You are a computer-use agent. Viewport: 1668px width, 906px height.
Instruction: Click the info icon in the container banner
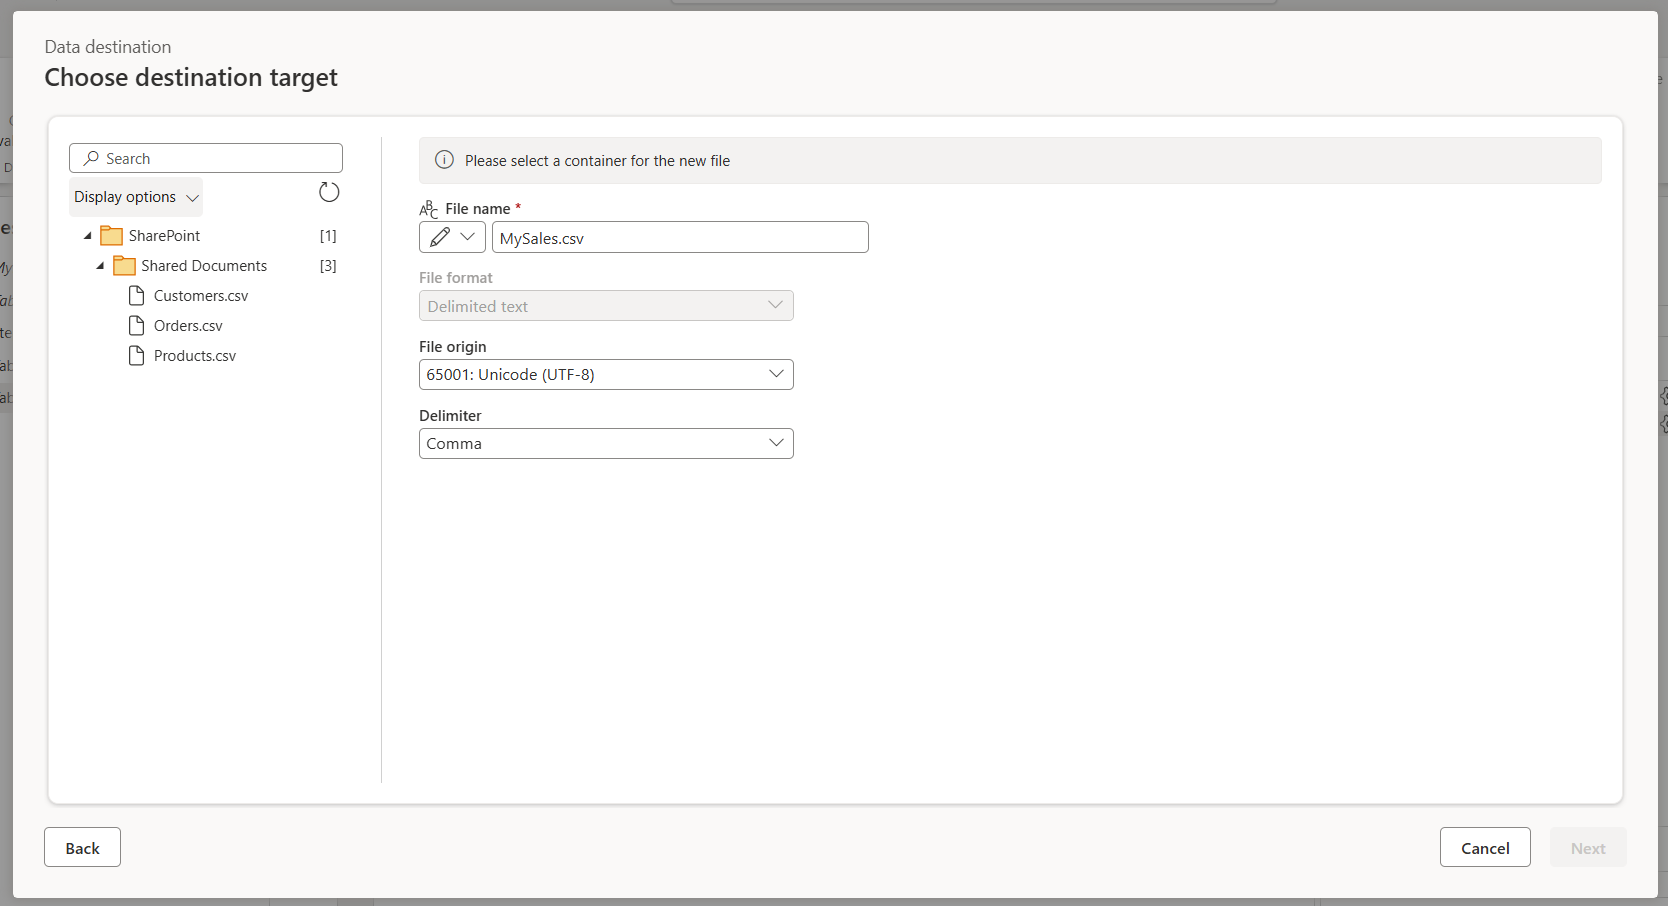point(443,160)
